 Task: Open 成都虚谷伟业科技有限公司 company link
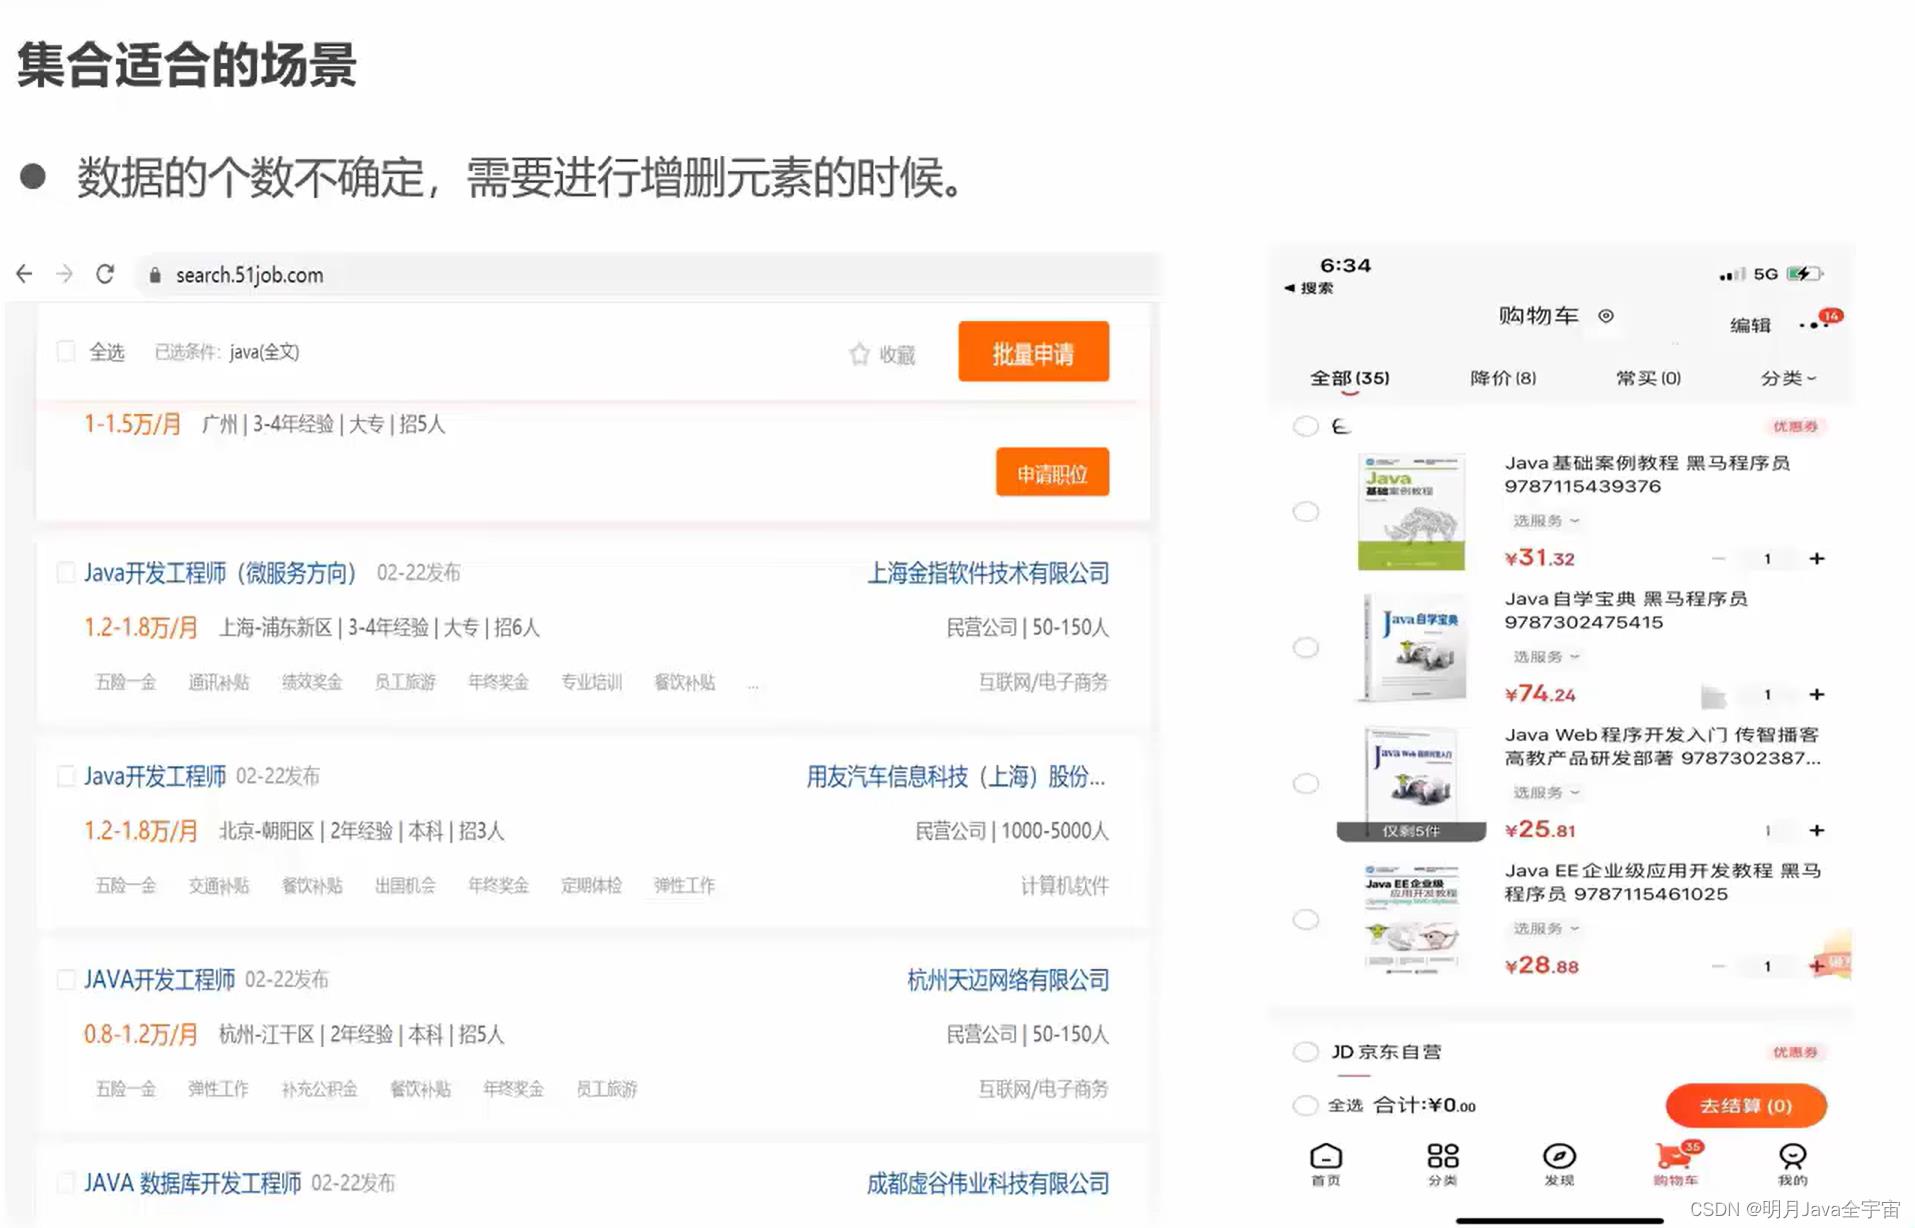click(988, 1184)
